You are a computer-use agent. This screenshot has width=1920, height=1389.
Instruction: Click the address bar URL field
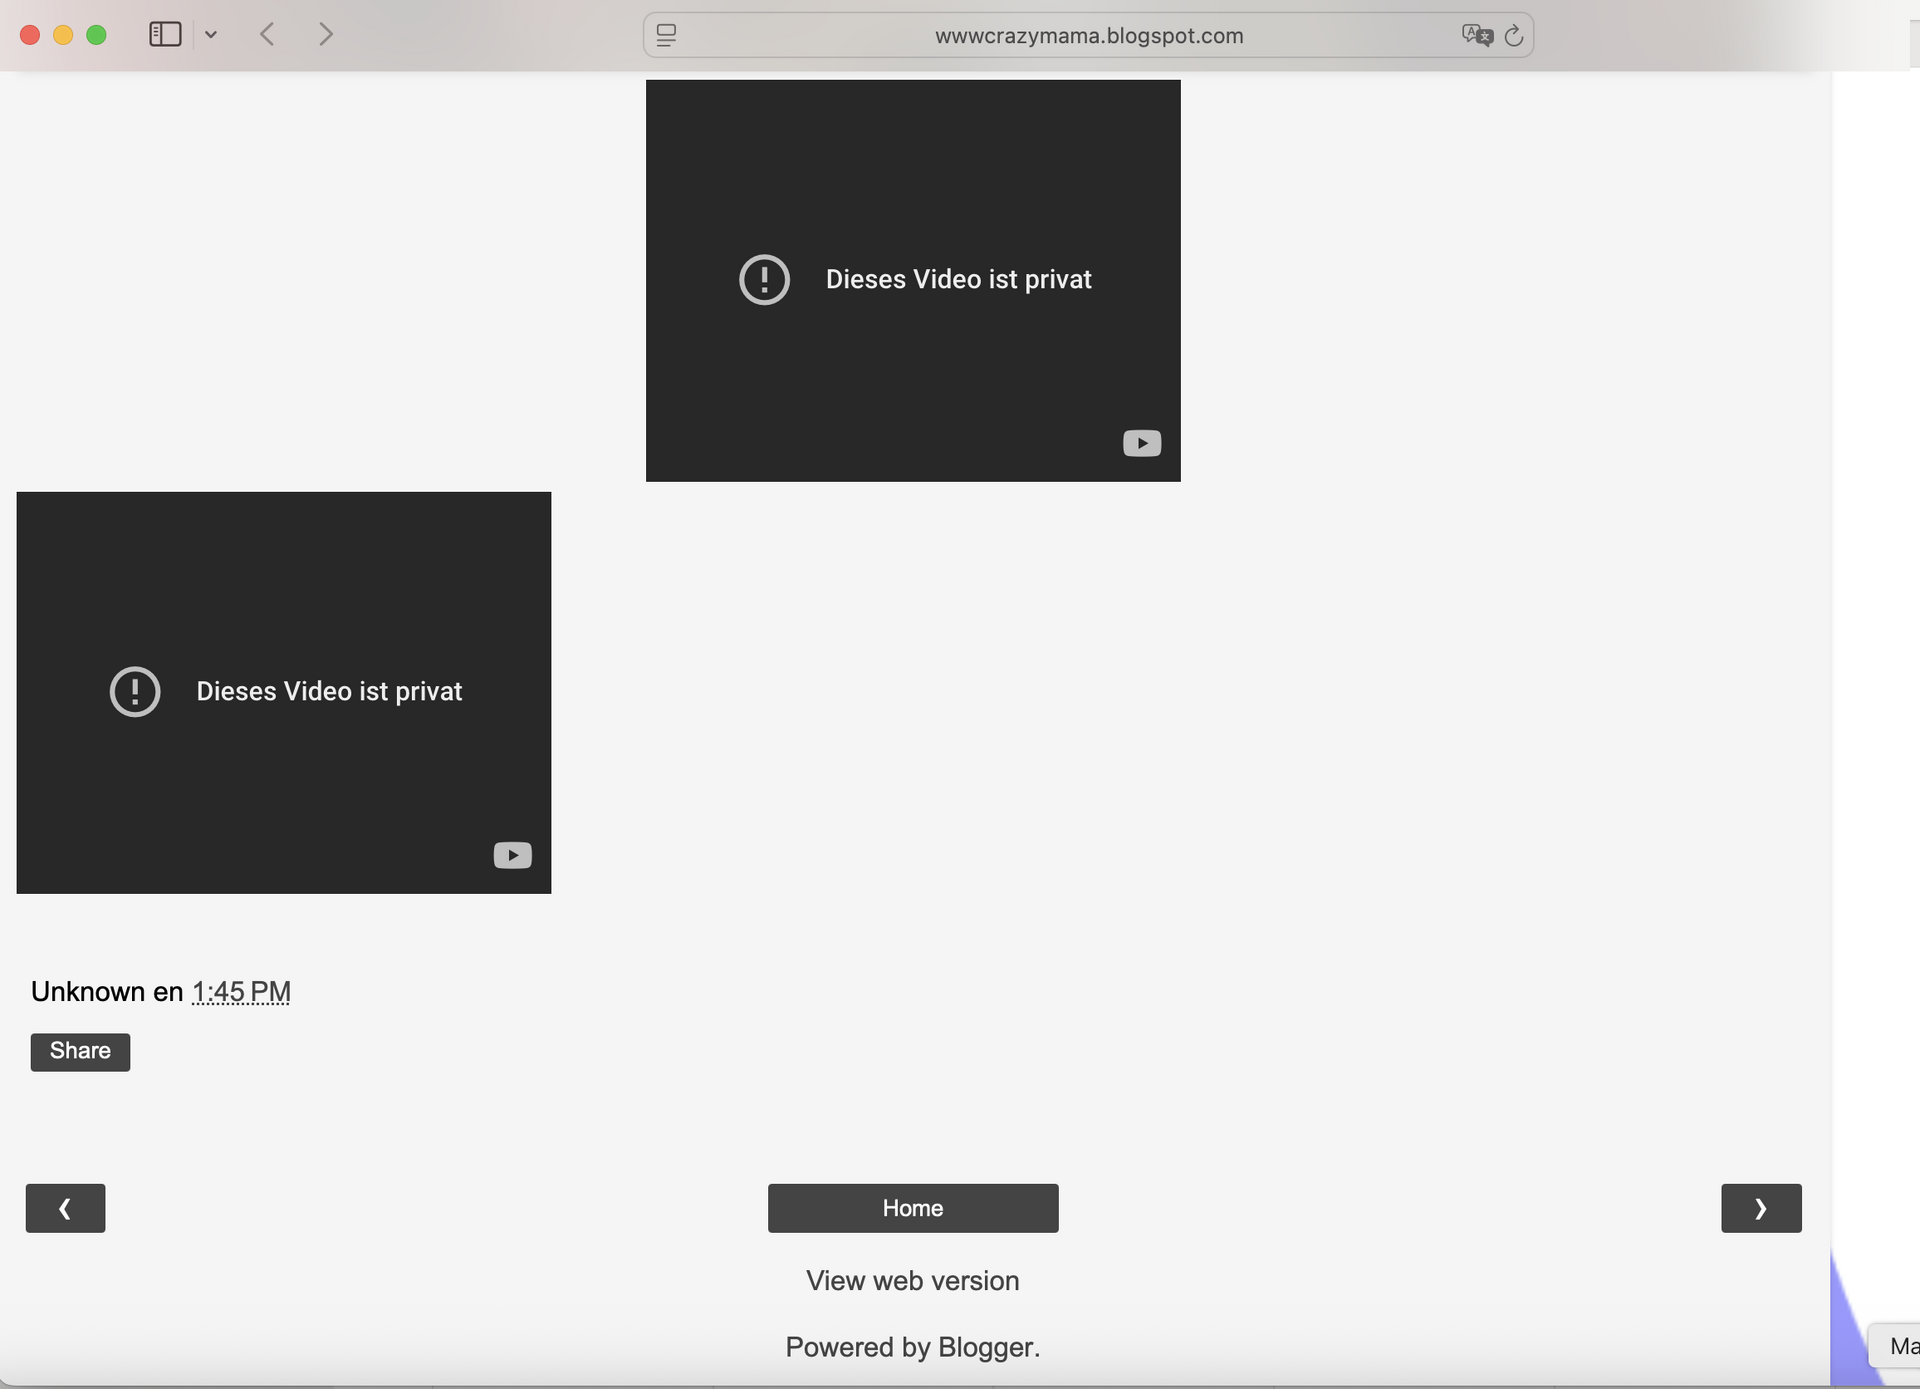pos(1088,36)
